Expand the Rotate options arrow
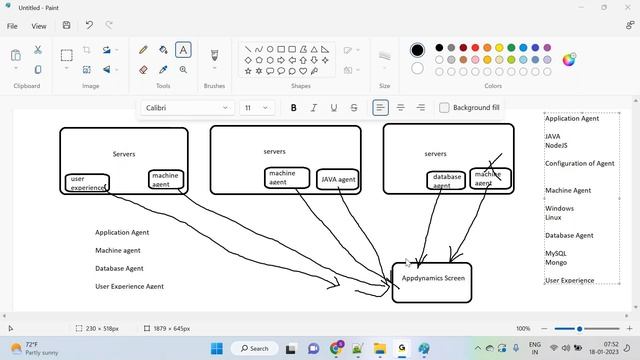Image resolution: width=640 pixels, height=360 pixels. tap(117, 50)
